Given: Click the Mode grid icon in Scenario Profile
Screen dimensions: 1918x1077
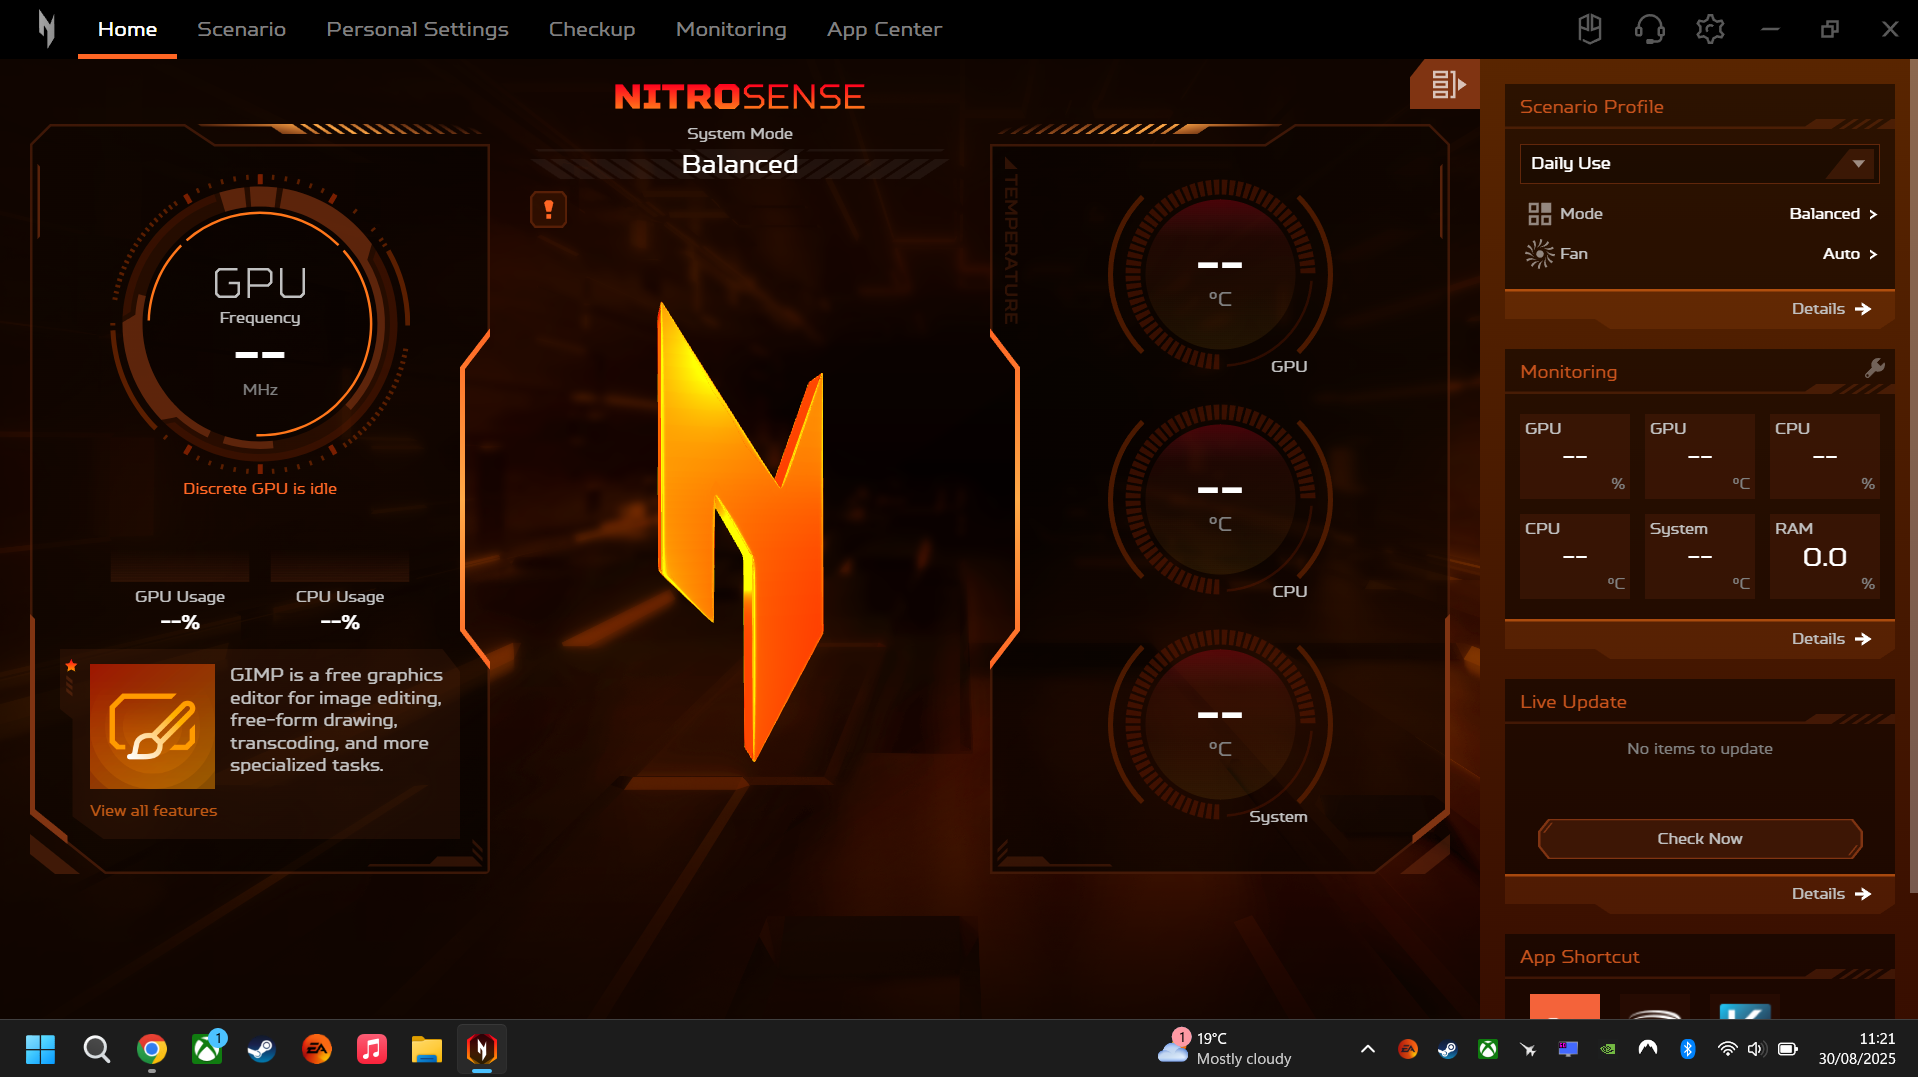Looking at the screenshot, I should (x=1539, y=214).
